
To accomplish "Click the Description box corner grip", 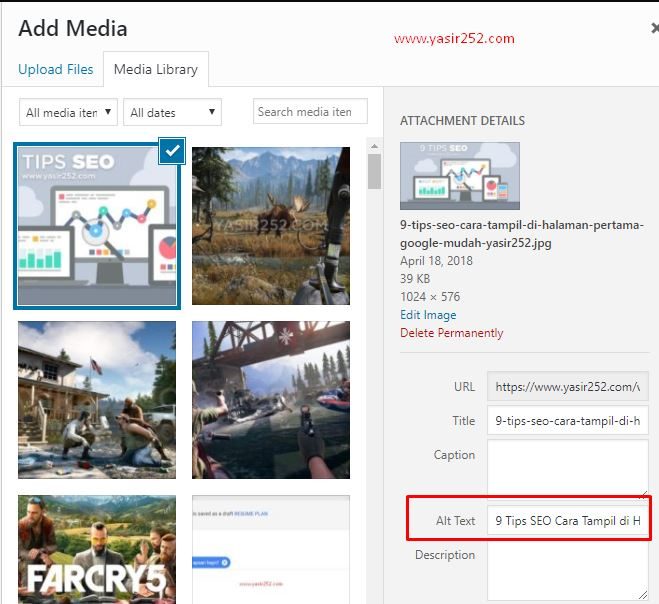I will tap(643, 595).
